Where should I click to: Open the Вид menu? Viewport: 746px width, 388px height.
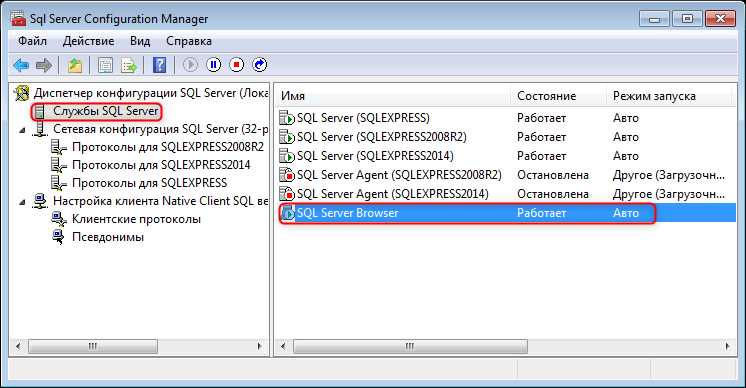click(140, 41)
